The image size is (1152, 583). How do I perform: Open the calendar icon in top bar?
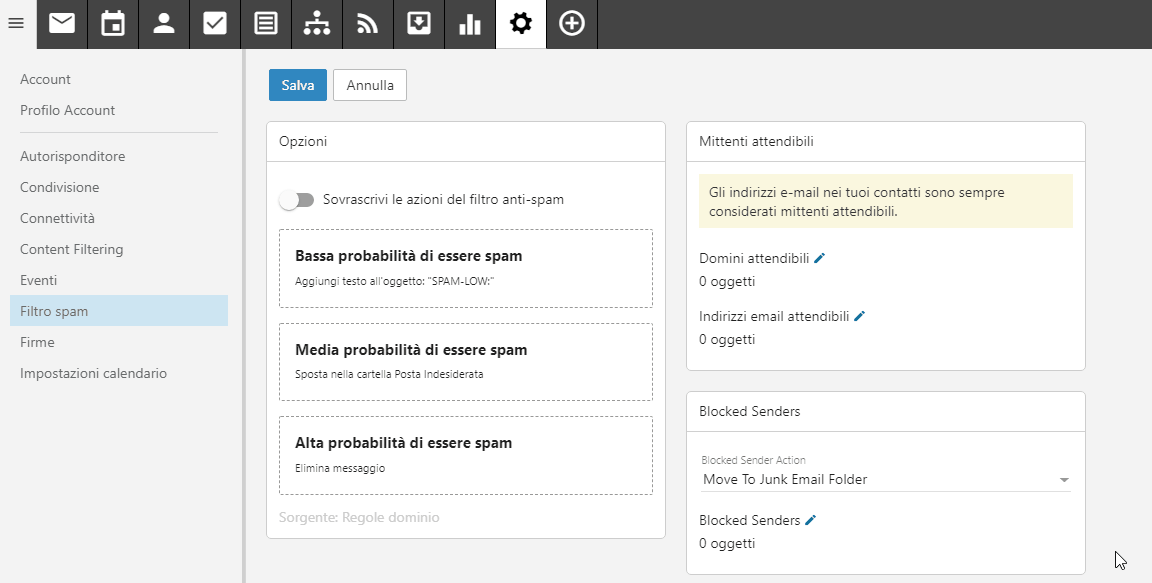click(113, 24)
